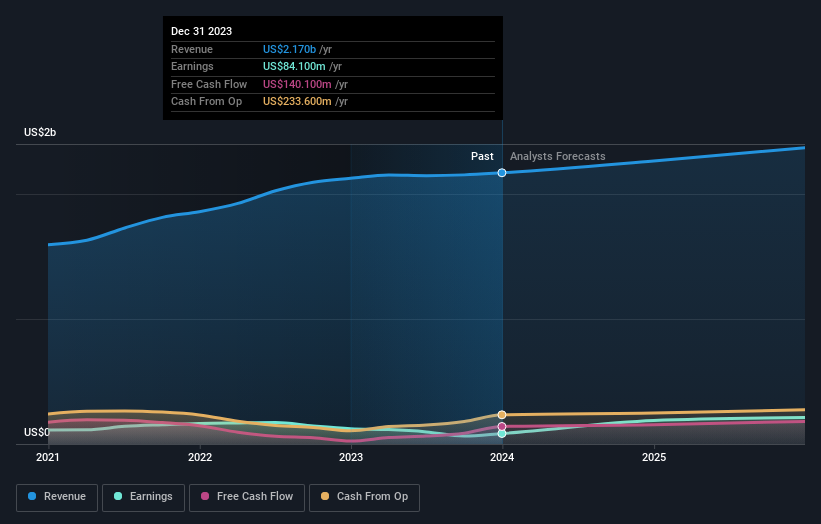Click the Earnings row label in tooltip

click(192, 66)
